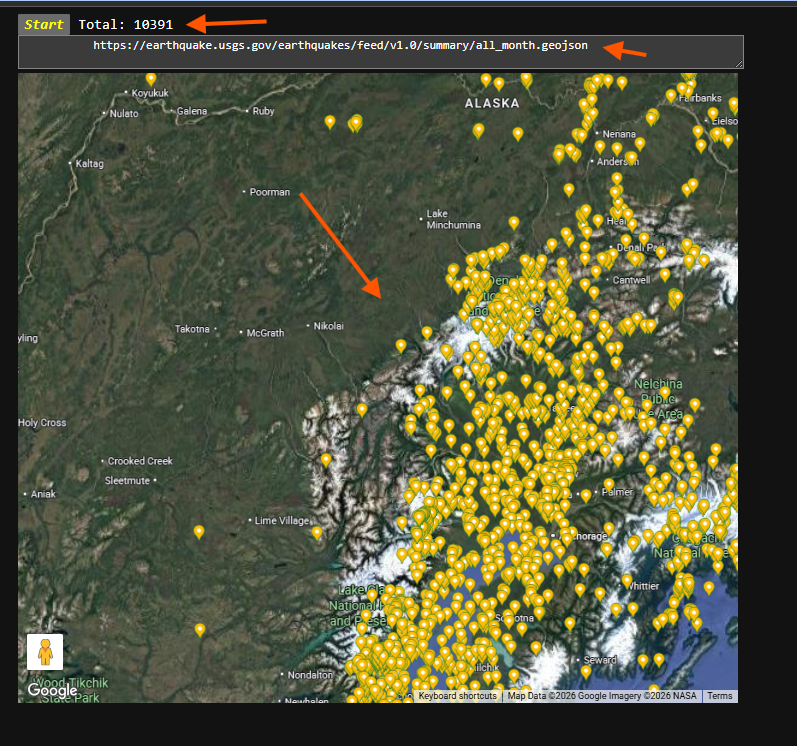Click the Street View Pegman icon
This screenshot has width=797, height=746.
(x=45, y=652)
